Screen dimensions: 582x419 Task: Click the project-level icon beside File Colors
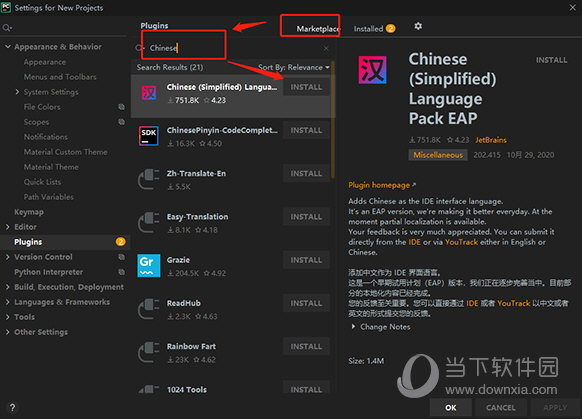point(121,107)
